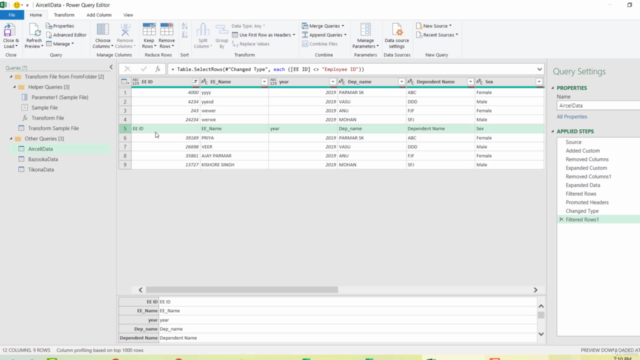Image resolution: width=640 pixels, height=360 pixels.
Task: Collapse the APPLIED STEPS section
Action: [x=553, y=131]
